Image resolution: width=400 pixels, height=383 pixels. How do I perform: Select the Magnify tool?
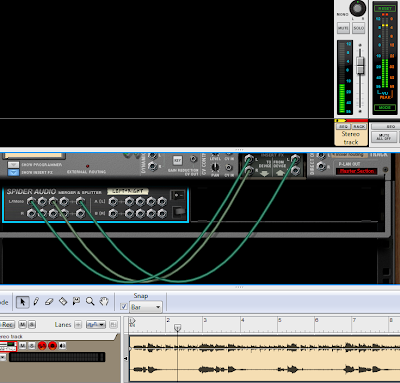[90, 302]
